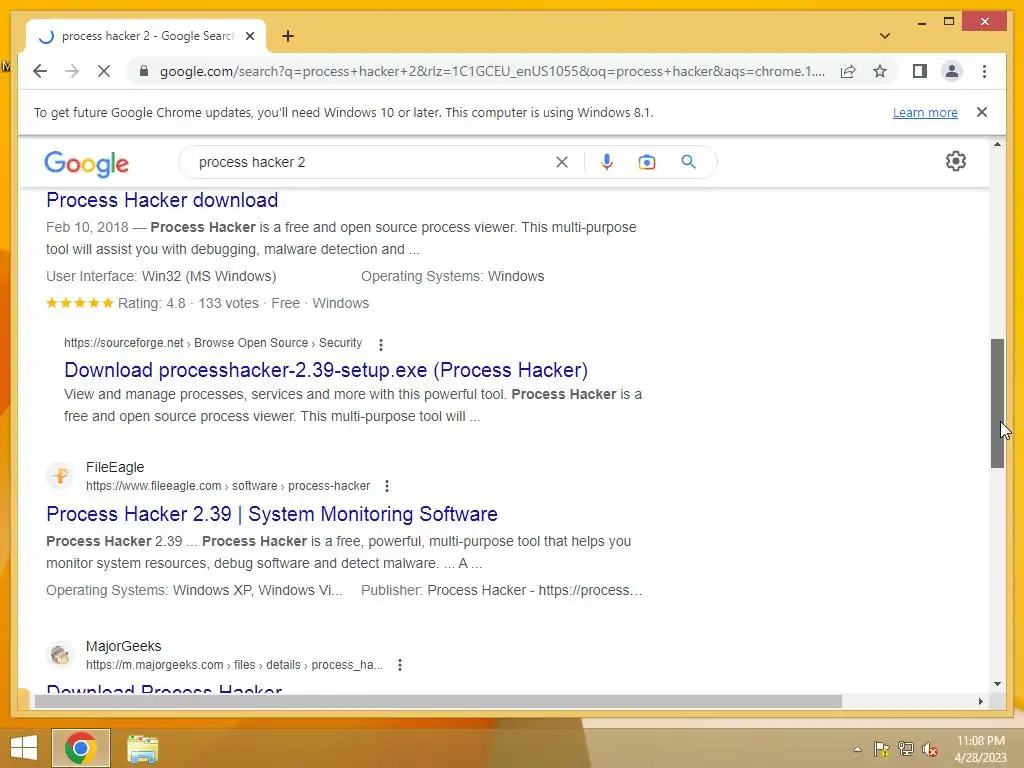Open the taskbar clock and date

click(980, 749)
